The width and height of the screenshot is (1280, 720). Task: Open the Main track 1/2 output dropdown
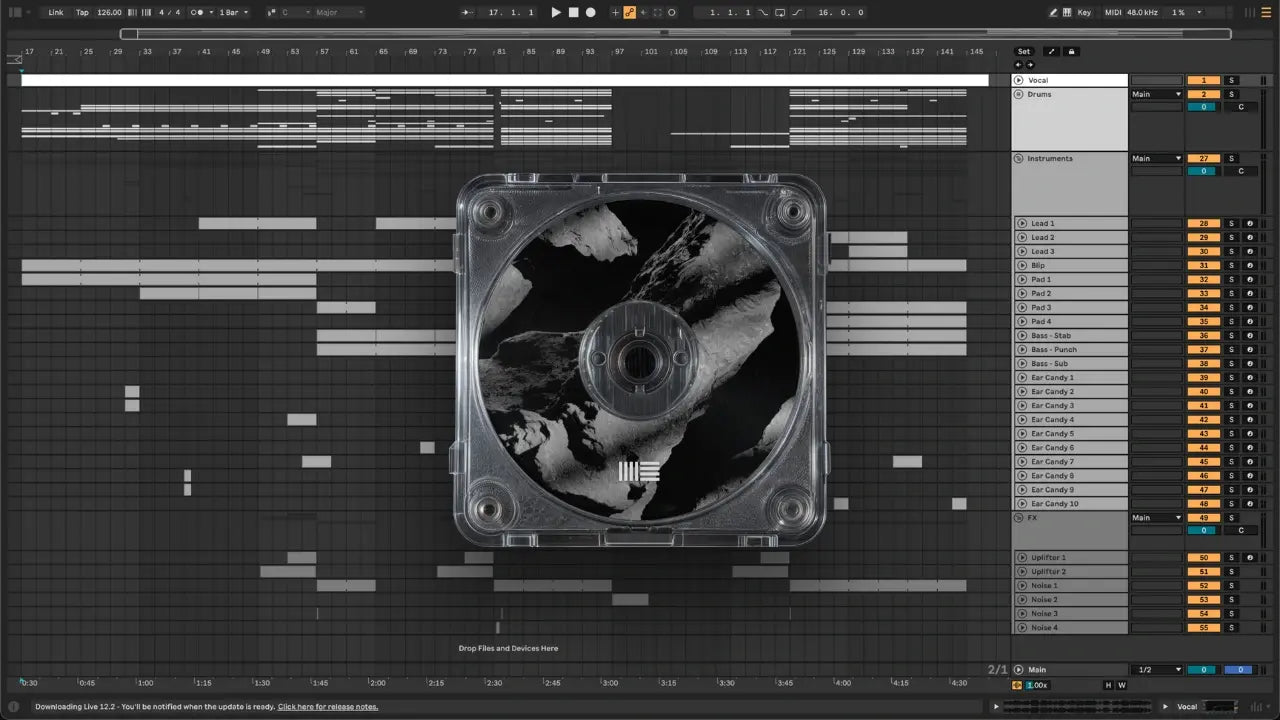[x=1156, y=670]
